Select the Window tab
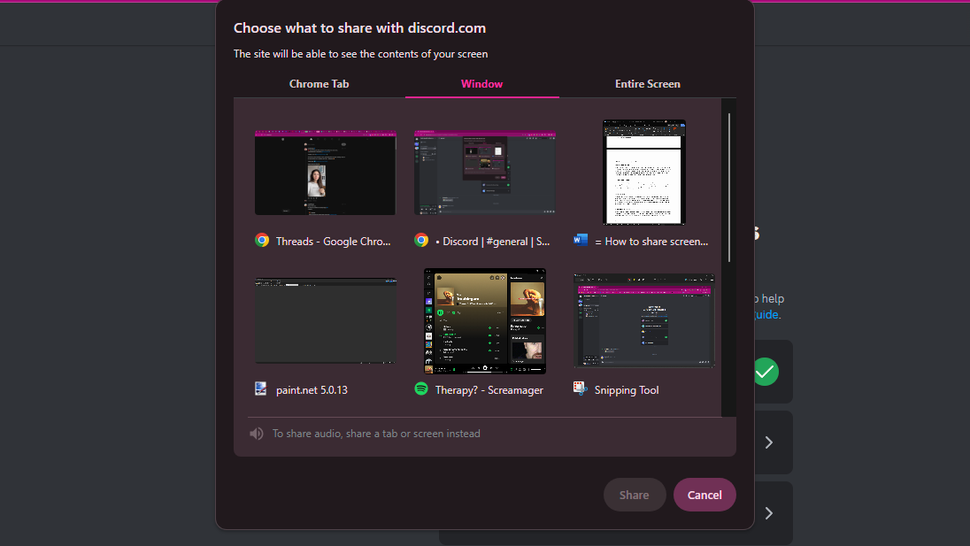The height and width of the screenshot is (546, 970). point(482,83)
